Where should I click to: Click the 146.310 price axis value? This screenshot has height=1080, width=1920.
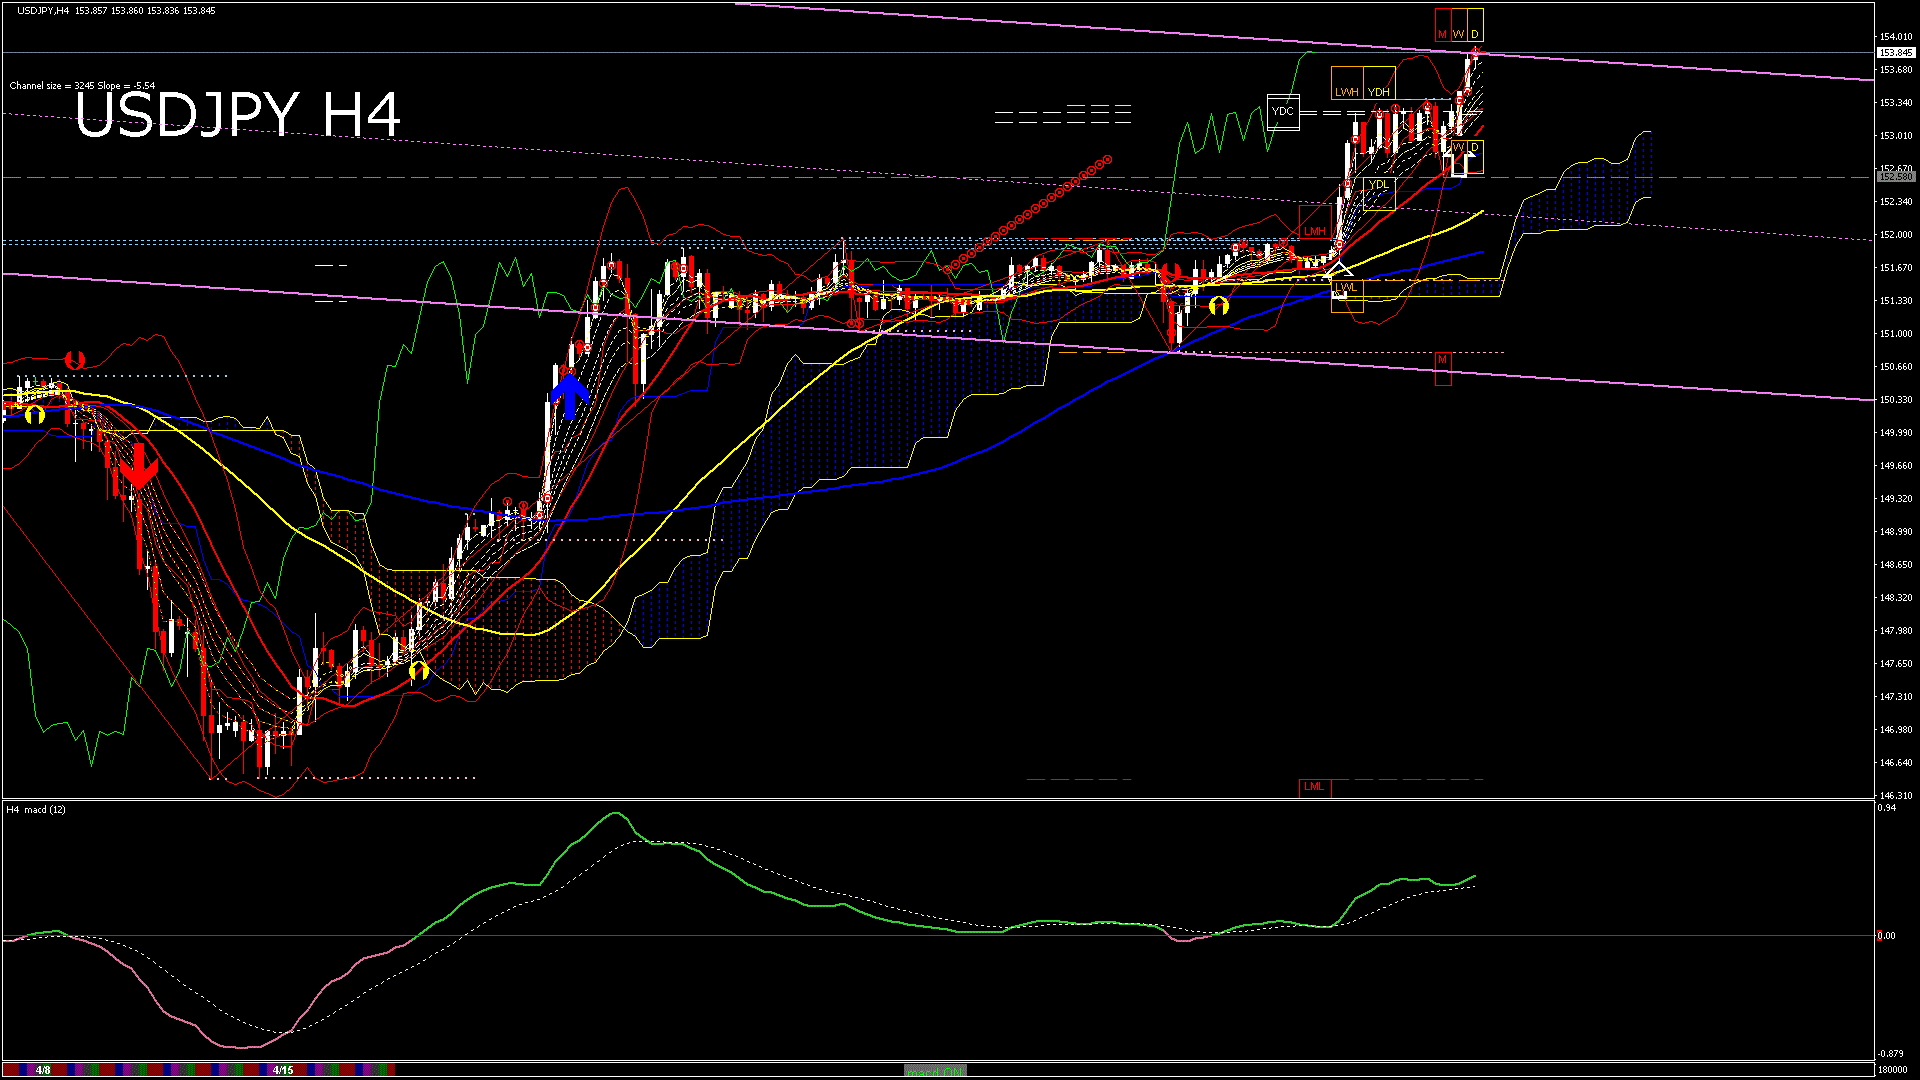[1896, 796]
